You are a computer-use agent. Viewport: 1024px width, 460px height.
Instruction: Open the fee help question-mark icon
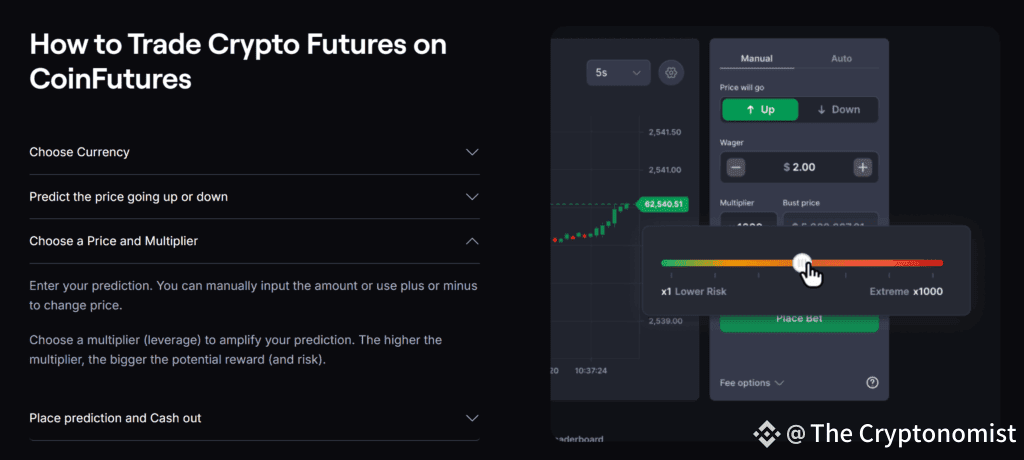tap(872, 383)
